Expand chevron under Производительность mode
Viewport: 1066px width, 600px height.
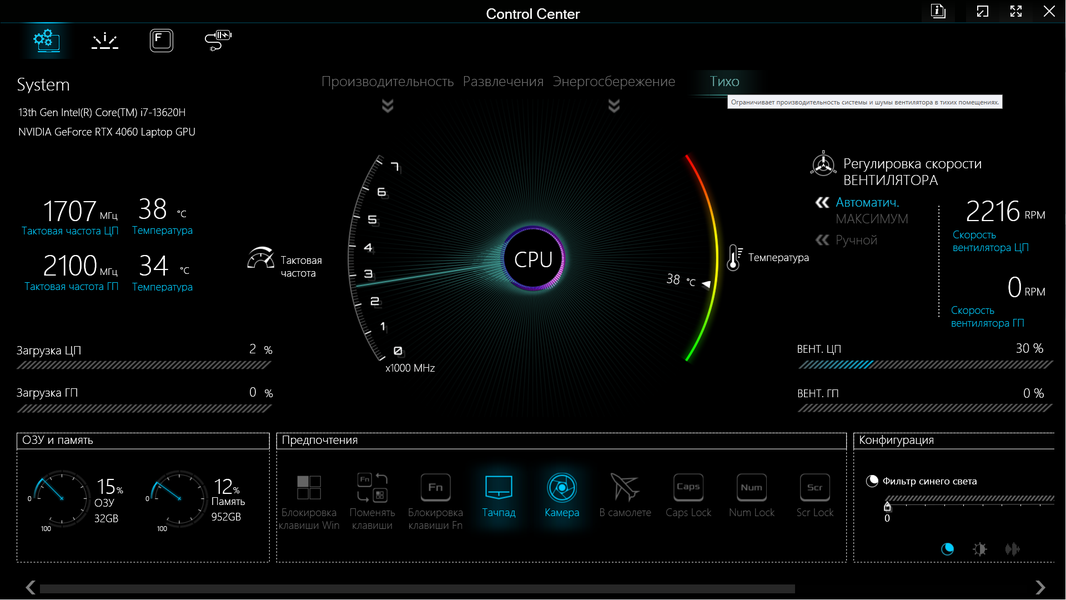pos(388,106)
